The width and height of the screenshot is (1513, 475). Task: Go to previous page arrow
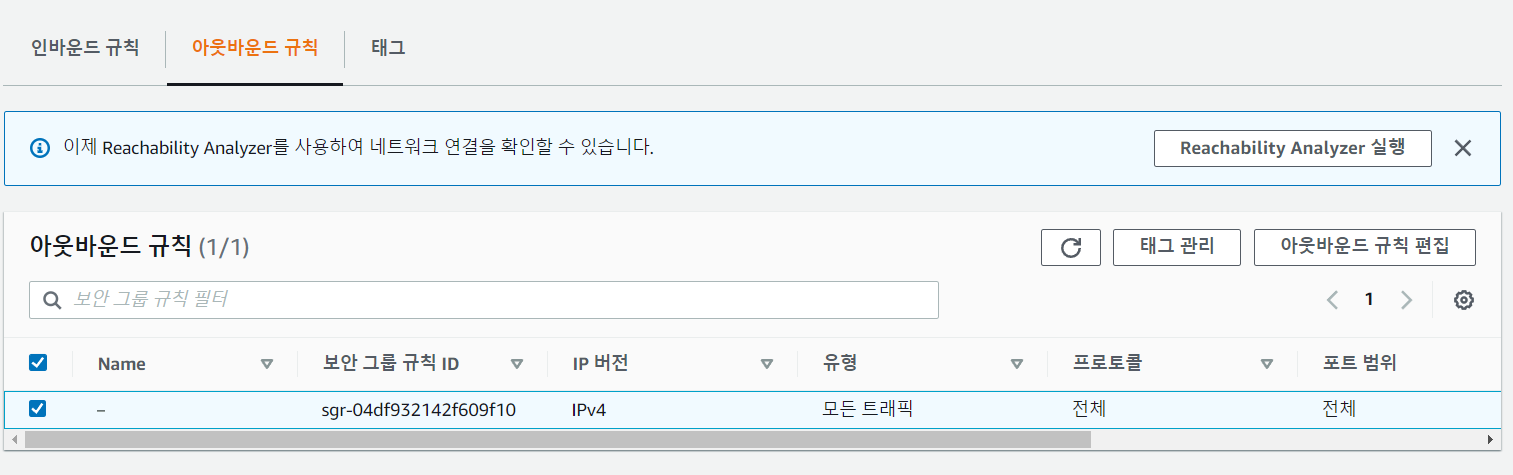point(1332,300)
